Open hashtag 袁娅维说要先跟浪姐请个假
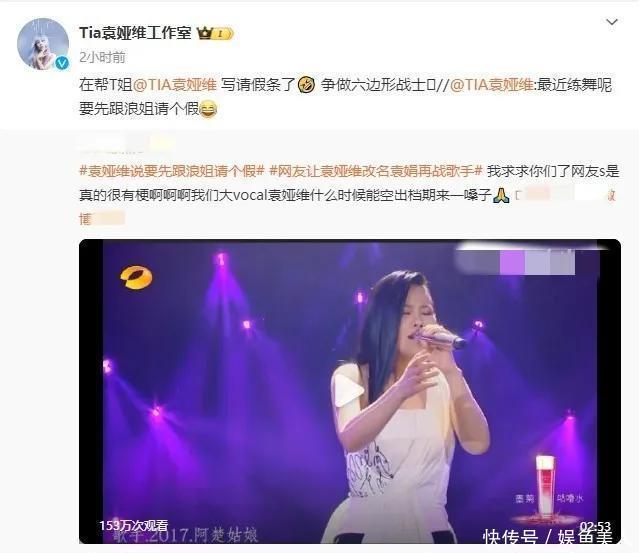Screen dimensions: 639x553 click(x=172, y=171)
